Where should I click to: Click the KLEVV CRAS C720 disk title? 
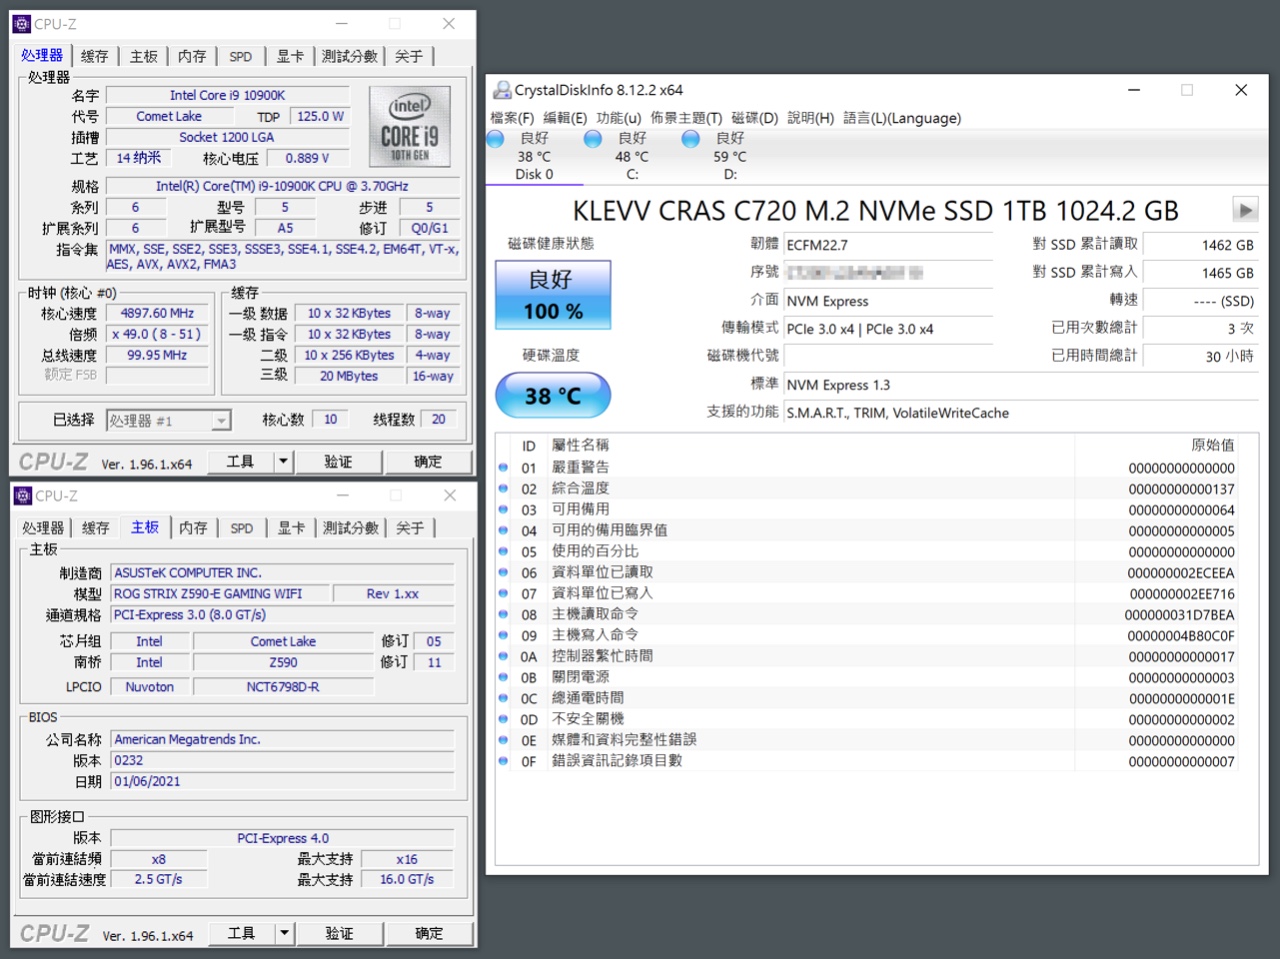tap(875, 211)
